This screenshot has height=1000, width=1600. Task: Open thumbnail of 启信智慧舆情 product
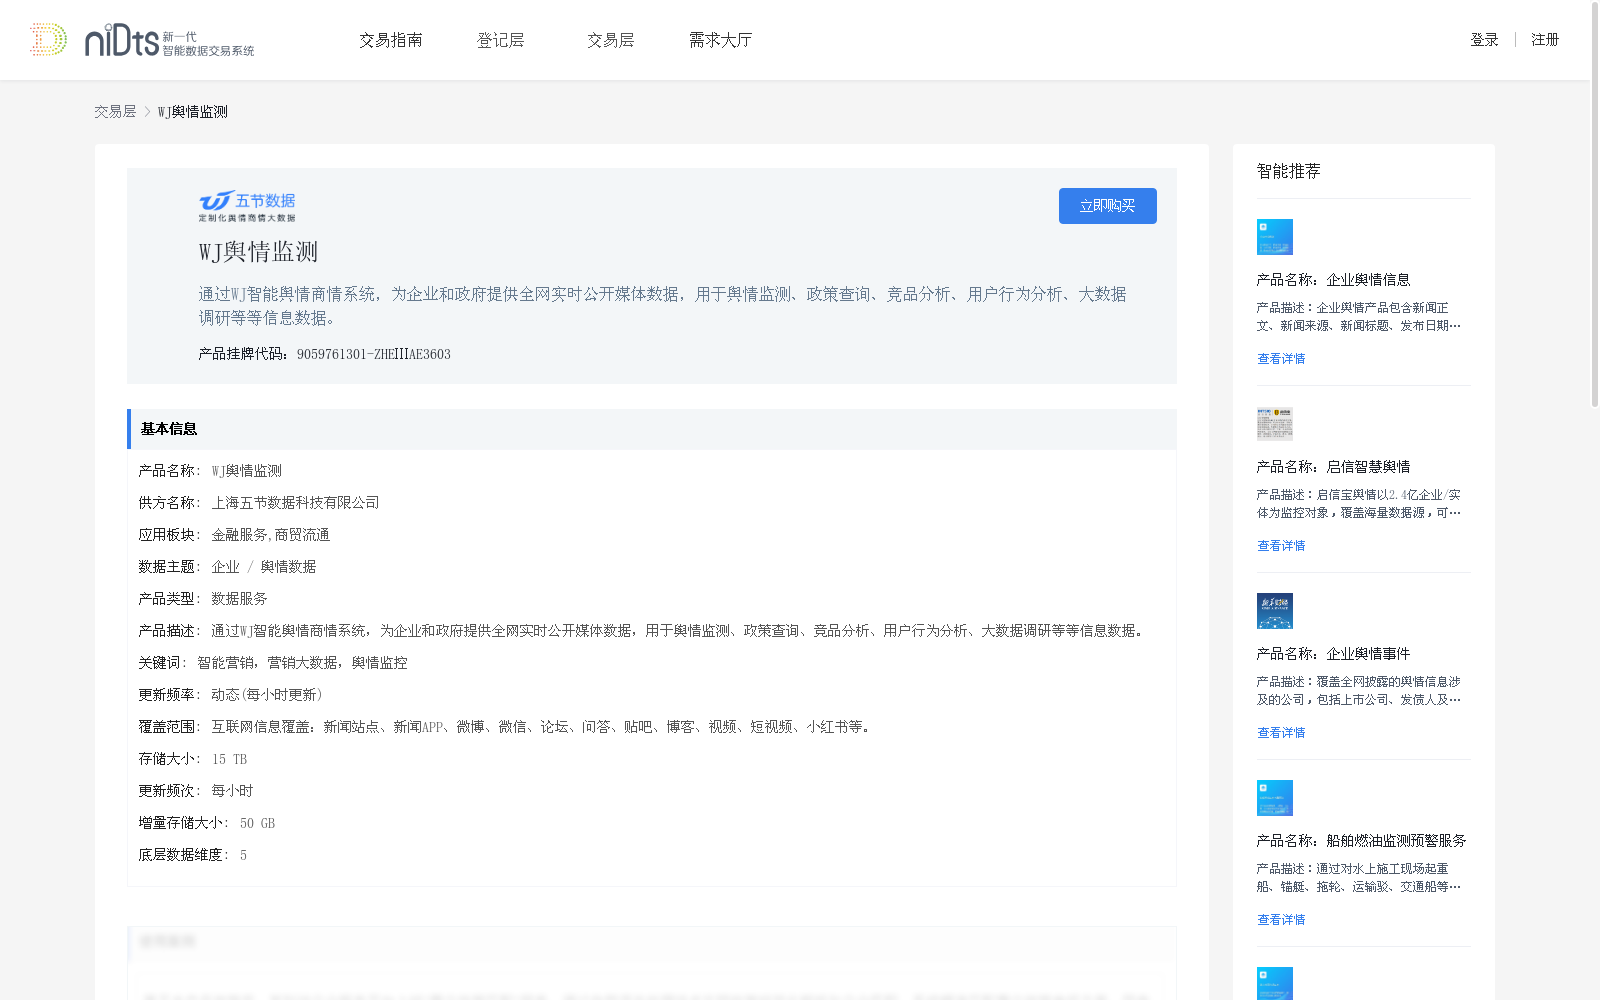point(1275,424)
